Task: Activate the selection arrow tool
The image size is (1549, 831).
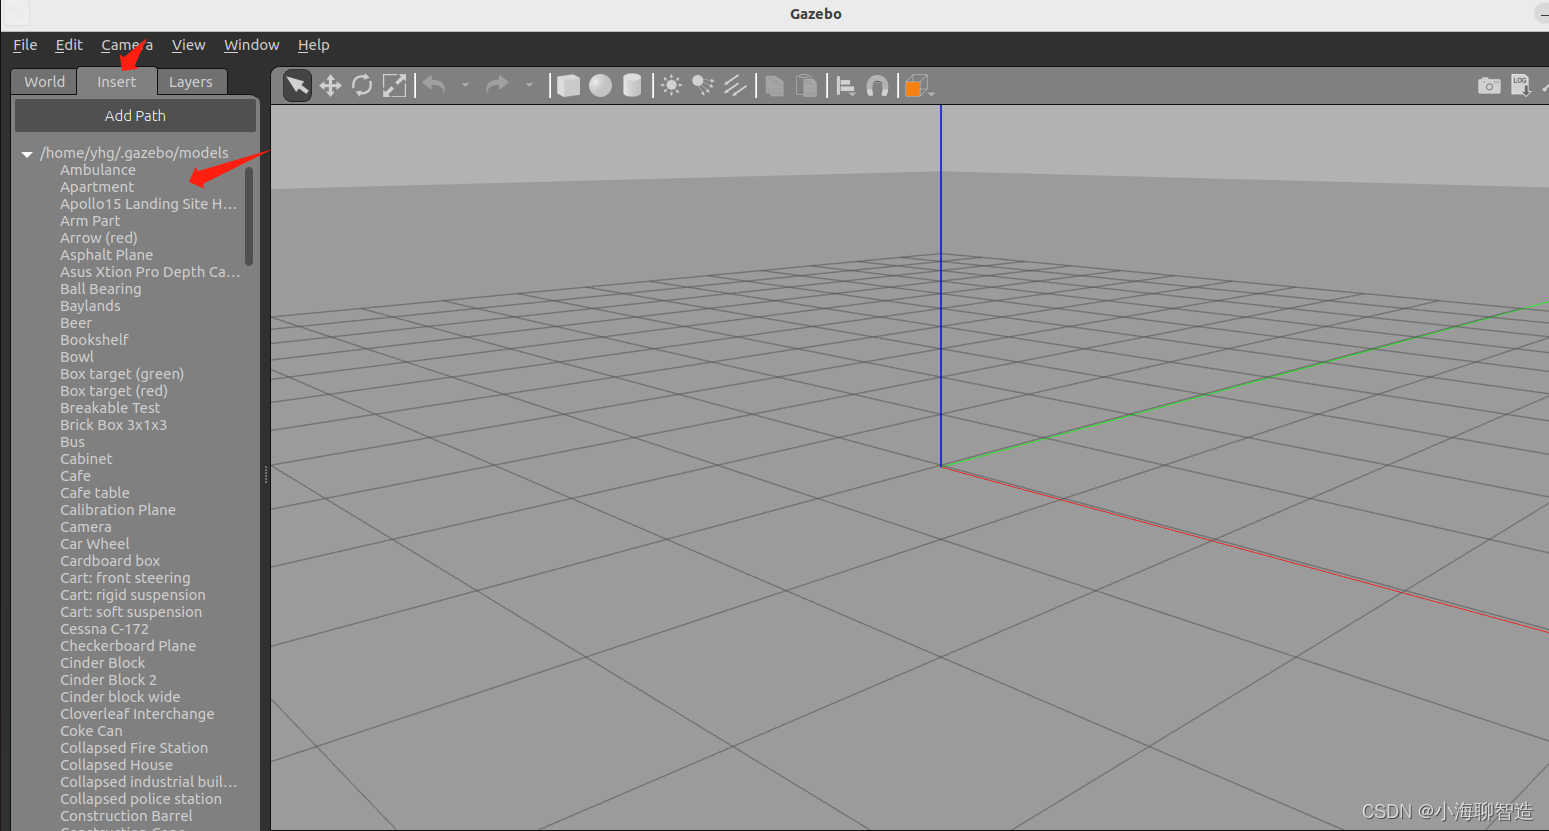Action: pos(297,86)
